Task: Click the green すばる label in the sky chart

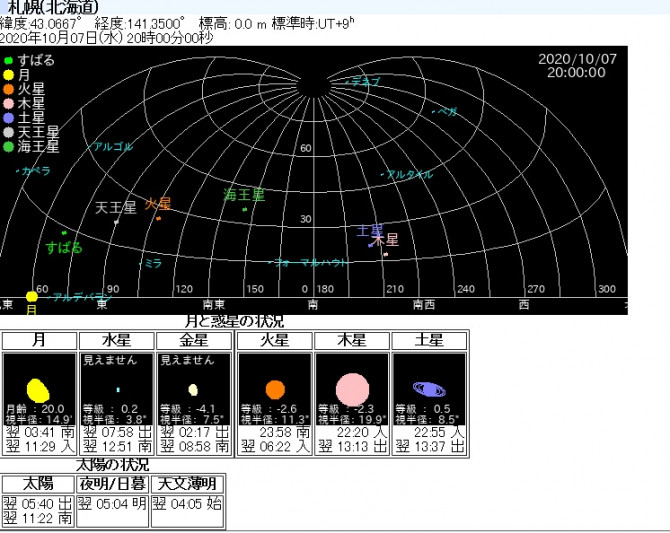Action: point(64,247)
